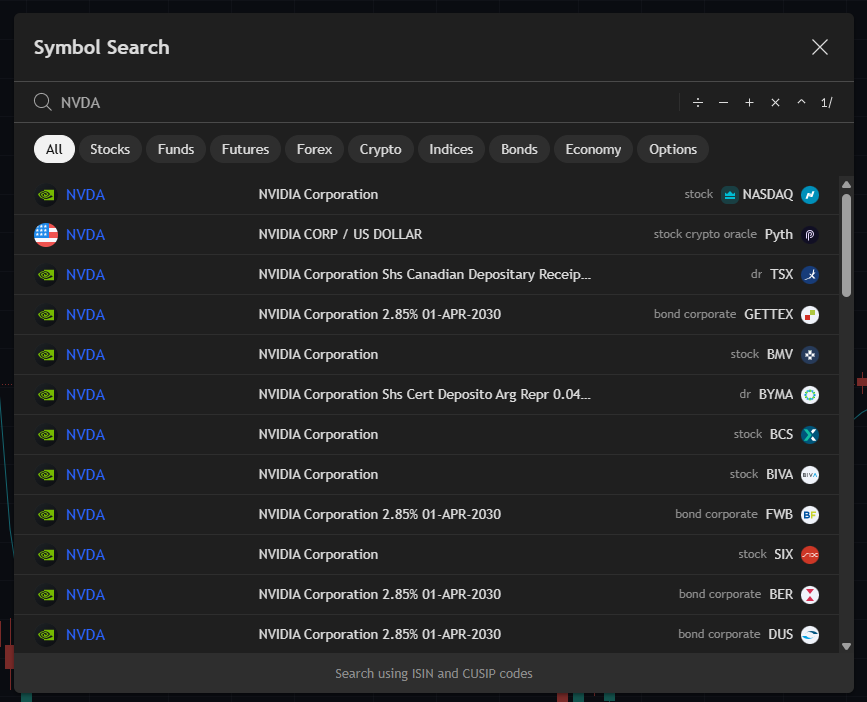Select the Funds filter tab
The height and width of the screenshot is (702, 867).
[x=176, y=149]
